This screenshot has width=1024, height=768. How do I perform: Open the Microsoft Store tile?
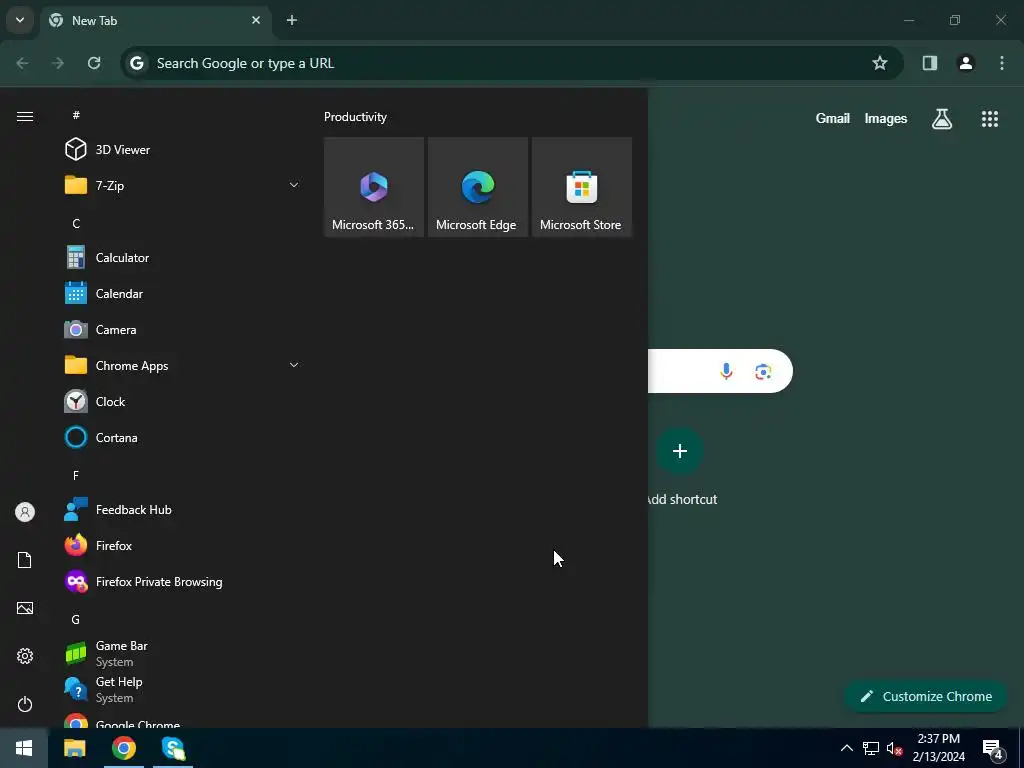581,187
